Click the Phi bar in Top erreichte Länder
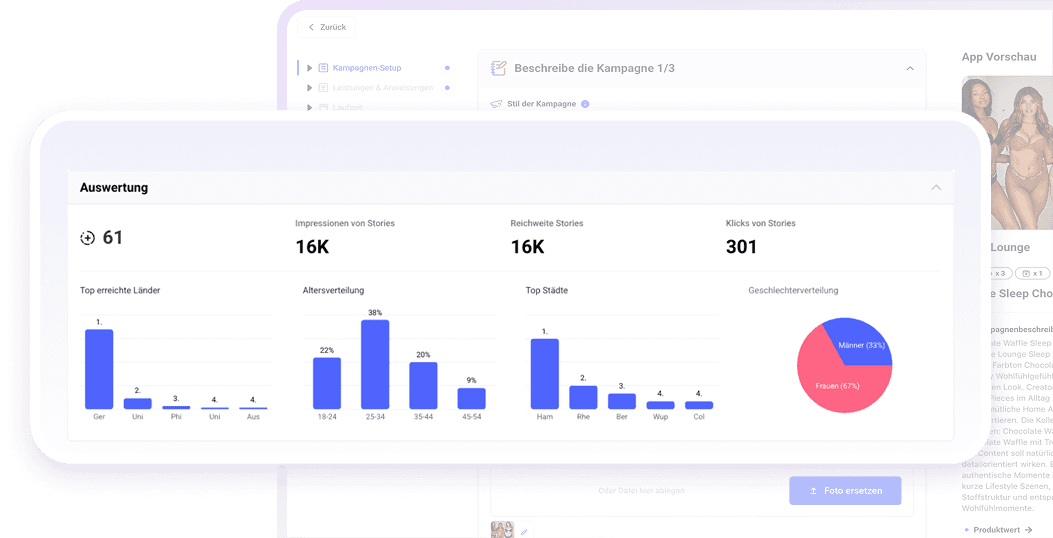Screen dimensions: 1053x538 coord(176,407)
